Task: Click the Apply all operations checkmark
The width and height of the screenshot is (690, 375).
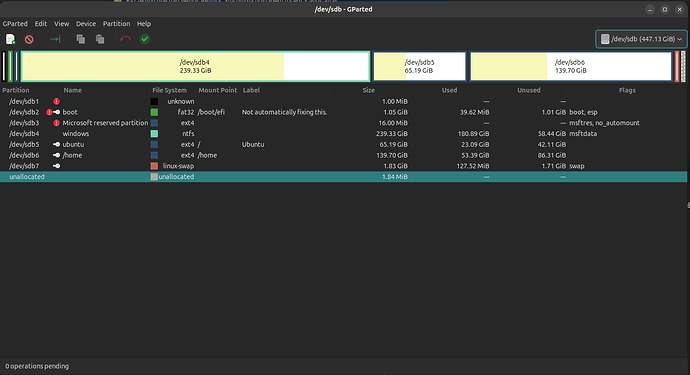Action: pyautogui.click(x=145, y=39)
